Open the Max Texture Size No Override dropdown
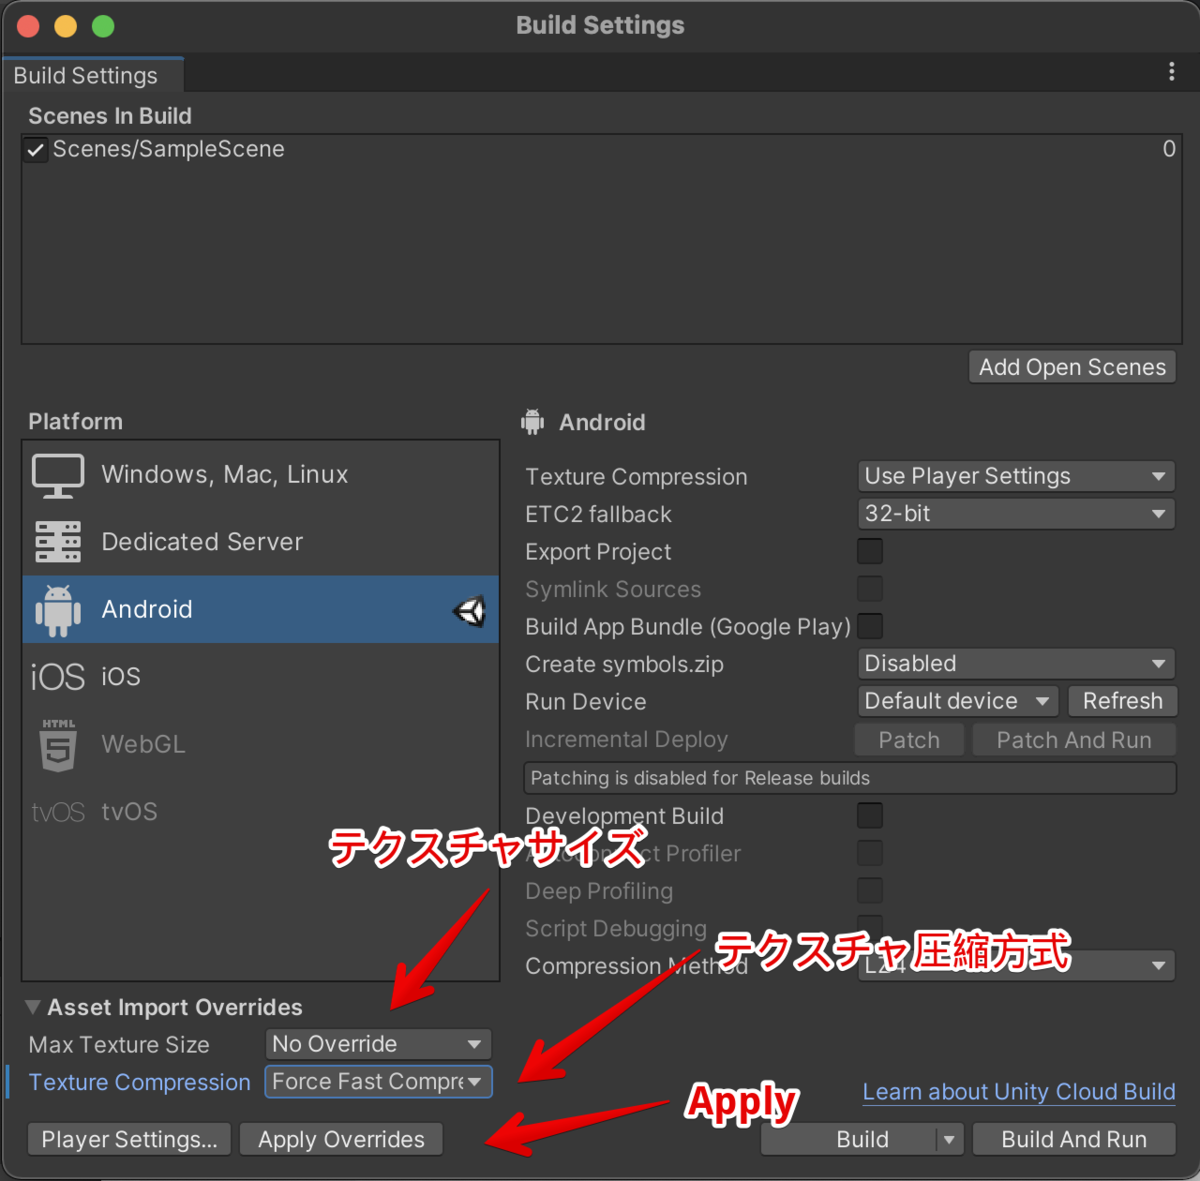1200x1181 pixels. click(x=378, y=1044)
